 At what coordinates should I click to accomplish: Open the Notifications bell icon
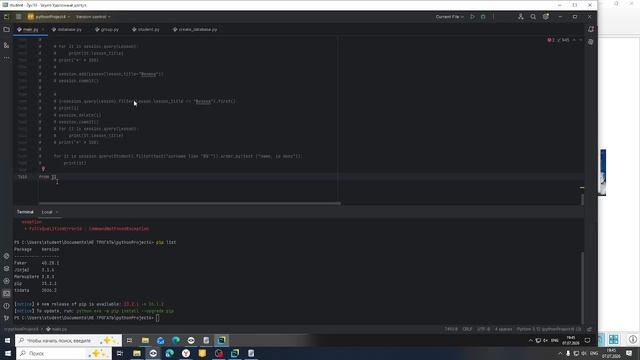point(591,29)
